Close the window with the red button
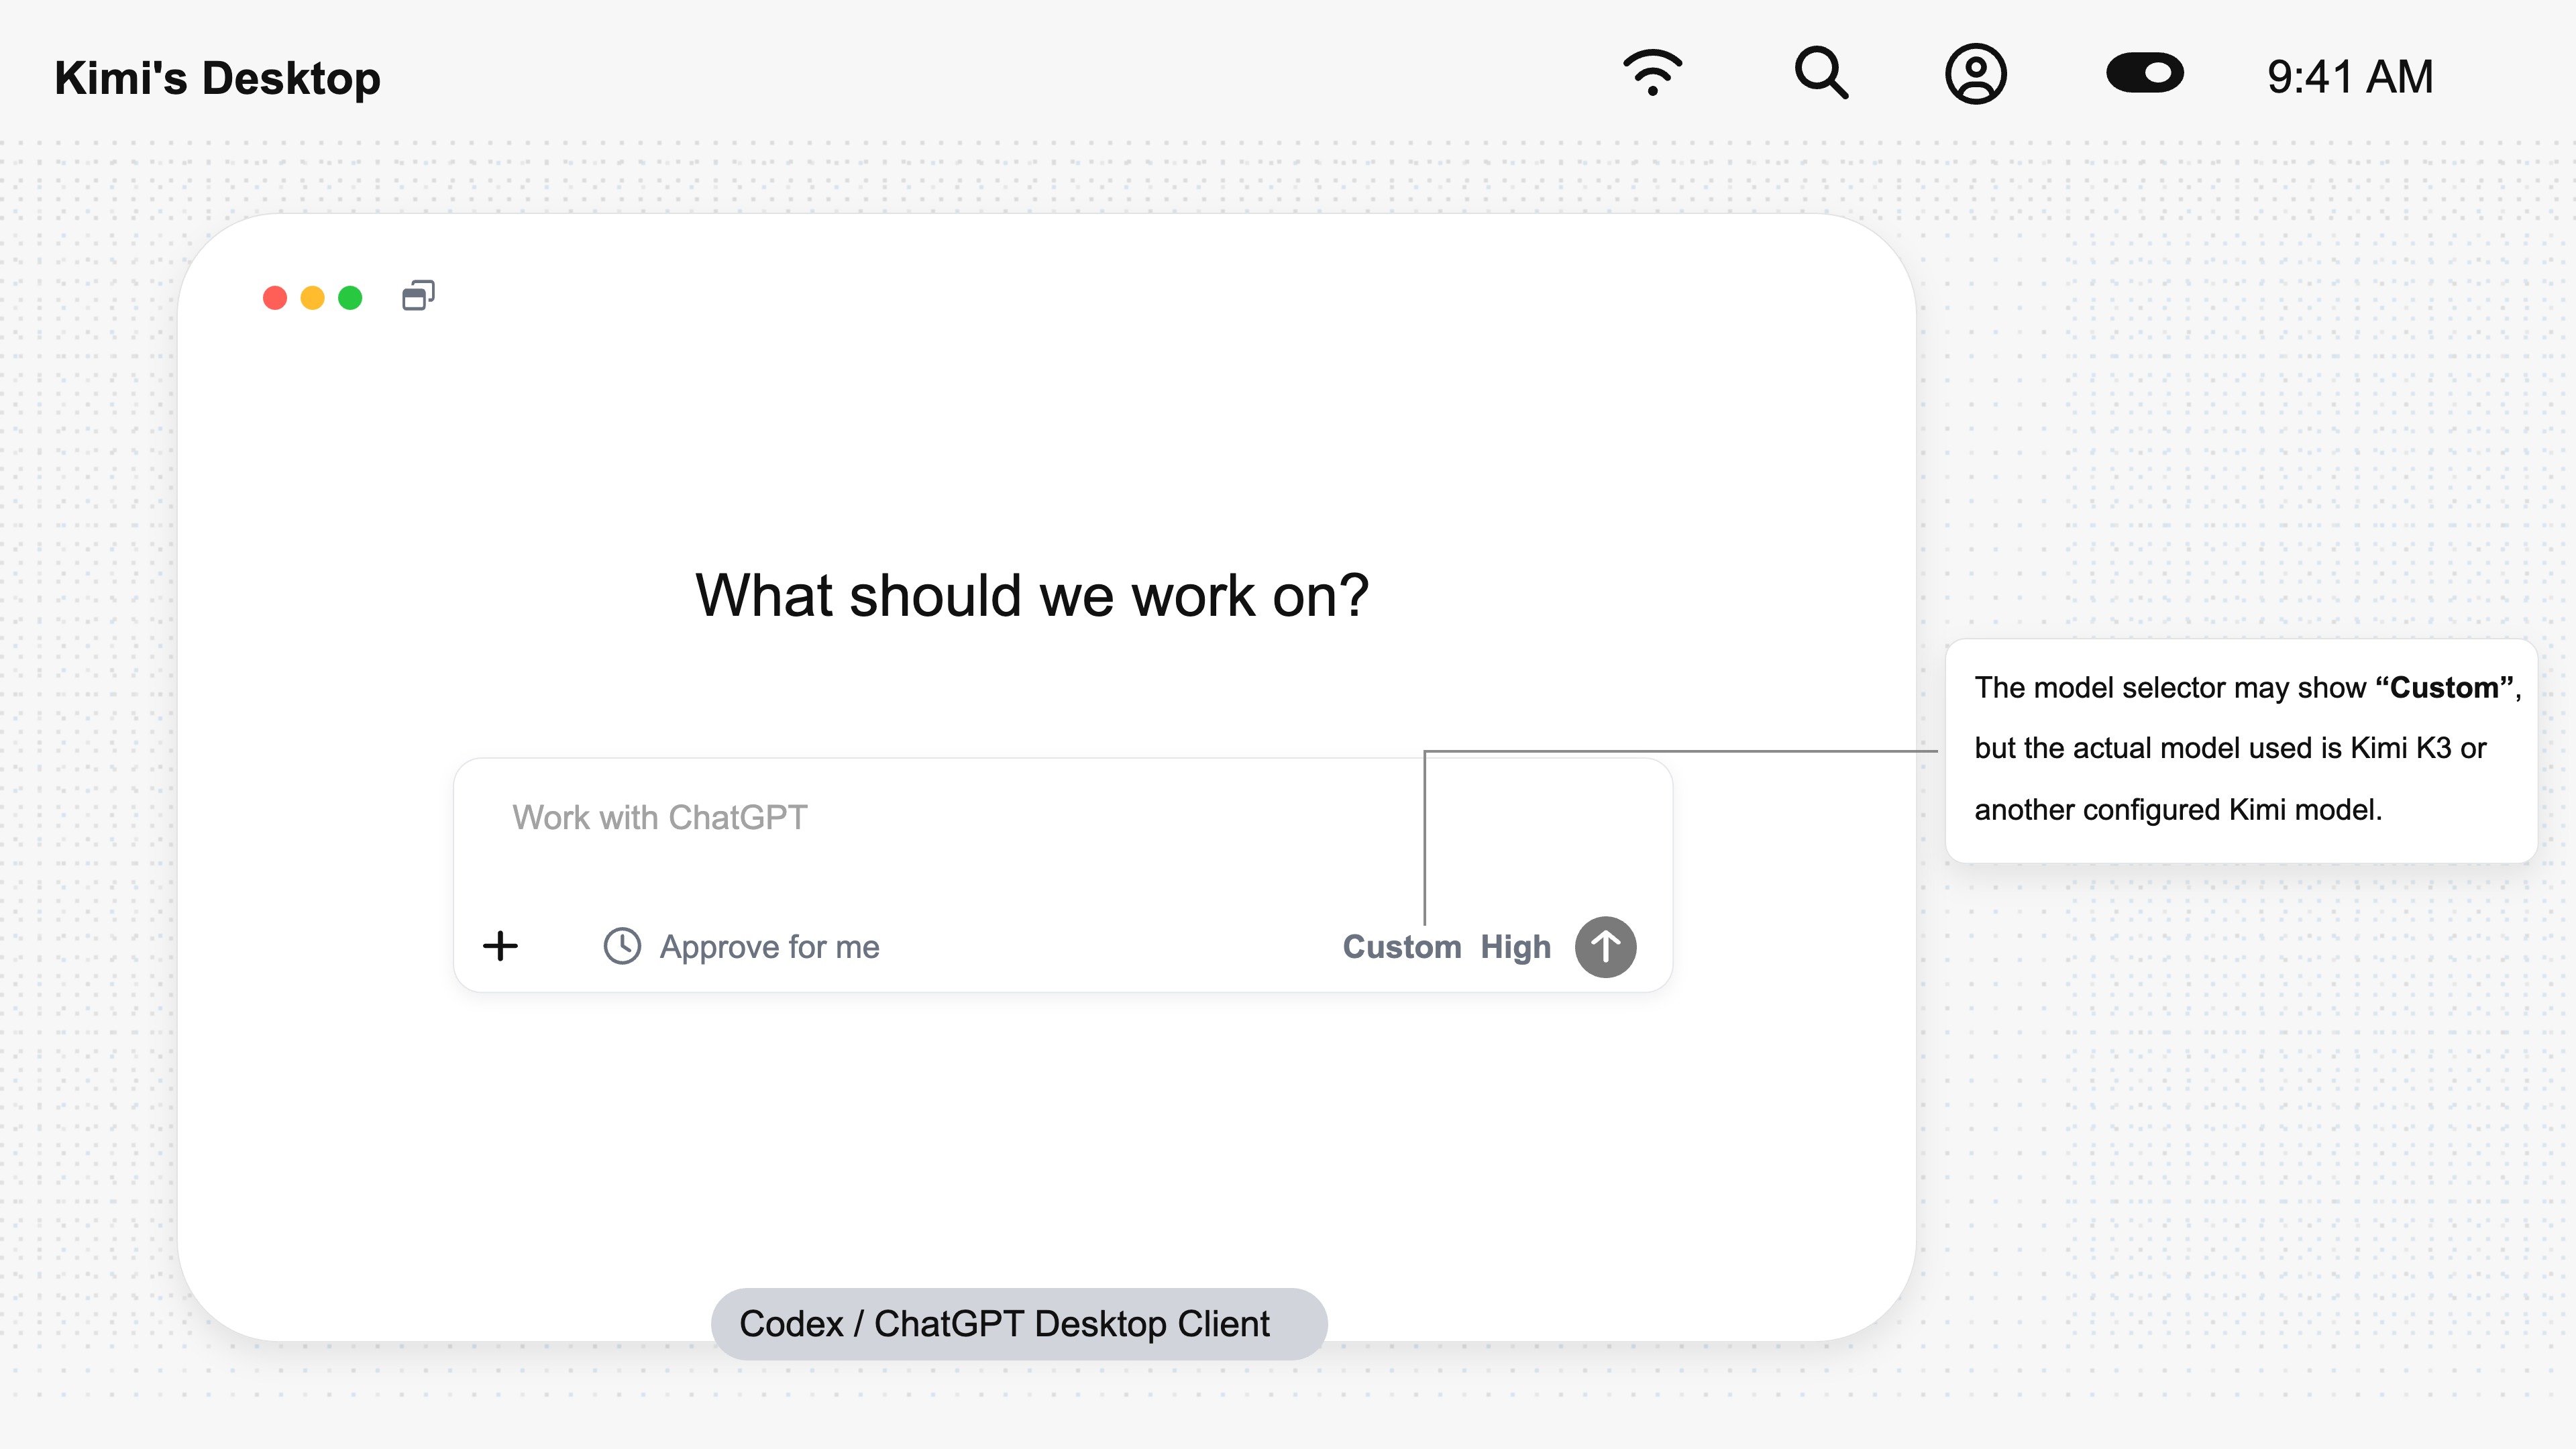This screenshot has width=2576, height=1449. (x=275, y=298)
